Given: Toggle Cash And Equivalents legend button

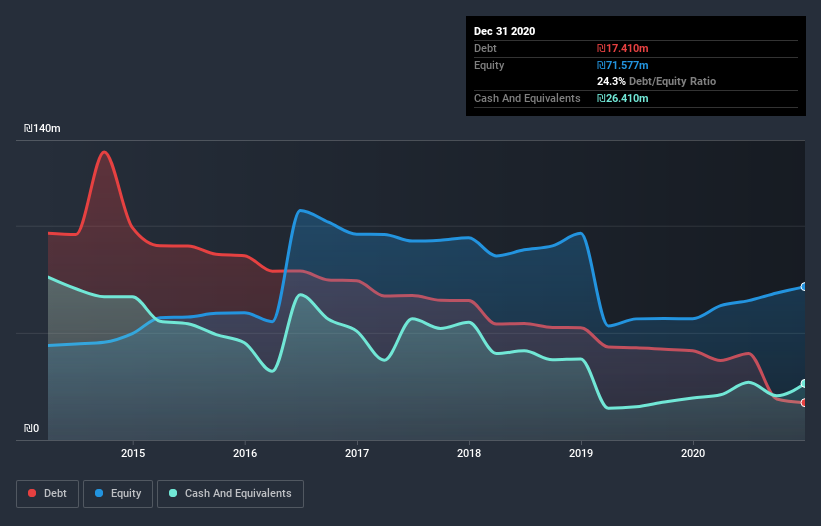Looking at the screenshot, I should tap(230, 494).
